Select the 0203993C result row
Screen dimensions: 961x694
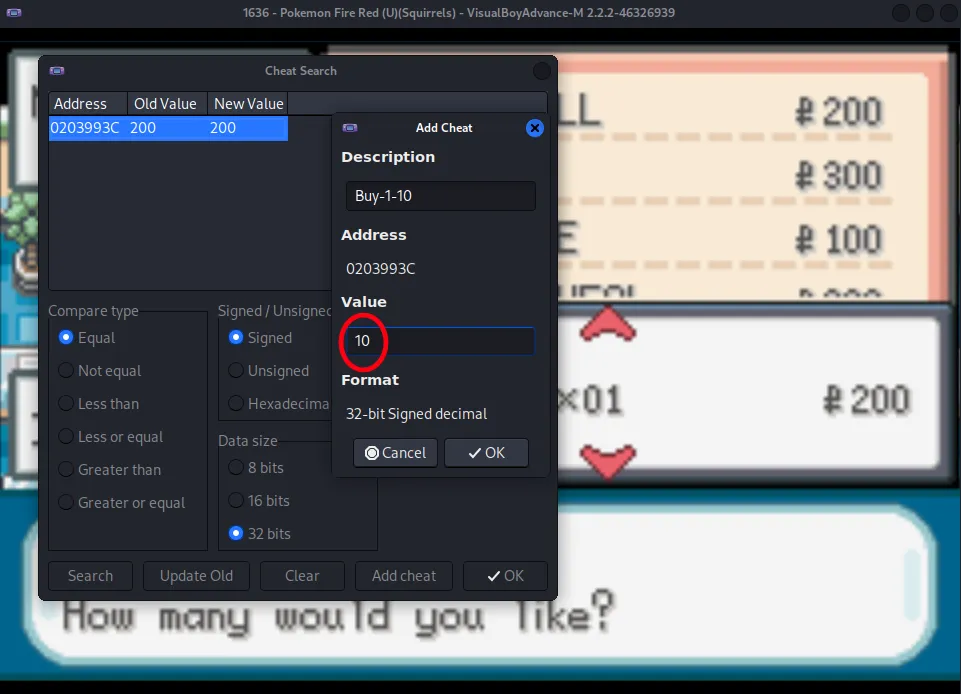(x=168, y=128)
